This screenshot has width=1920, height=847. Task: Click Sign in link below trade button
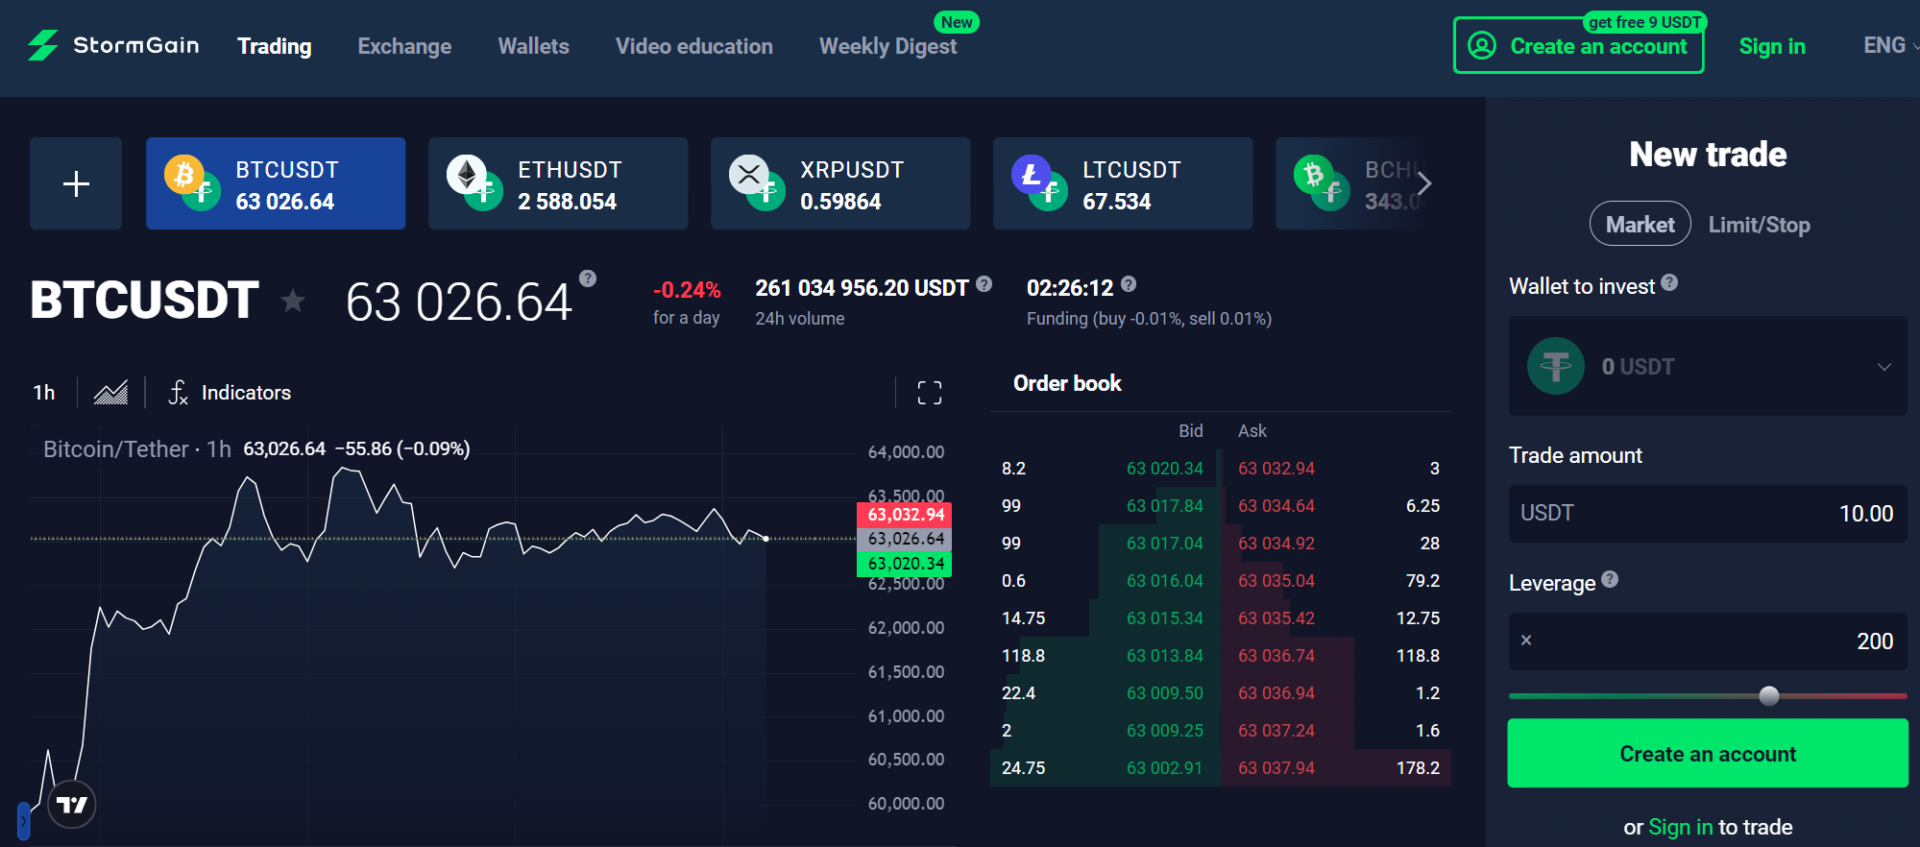coord(1680,827)
